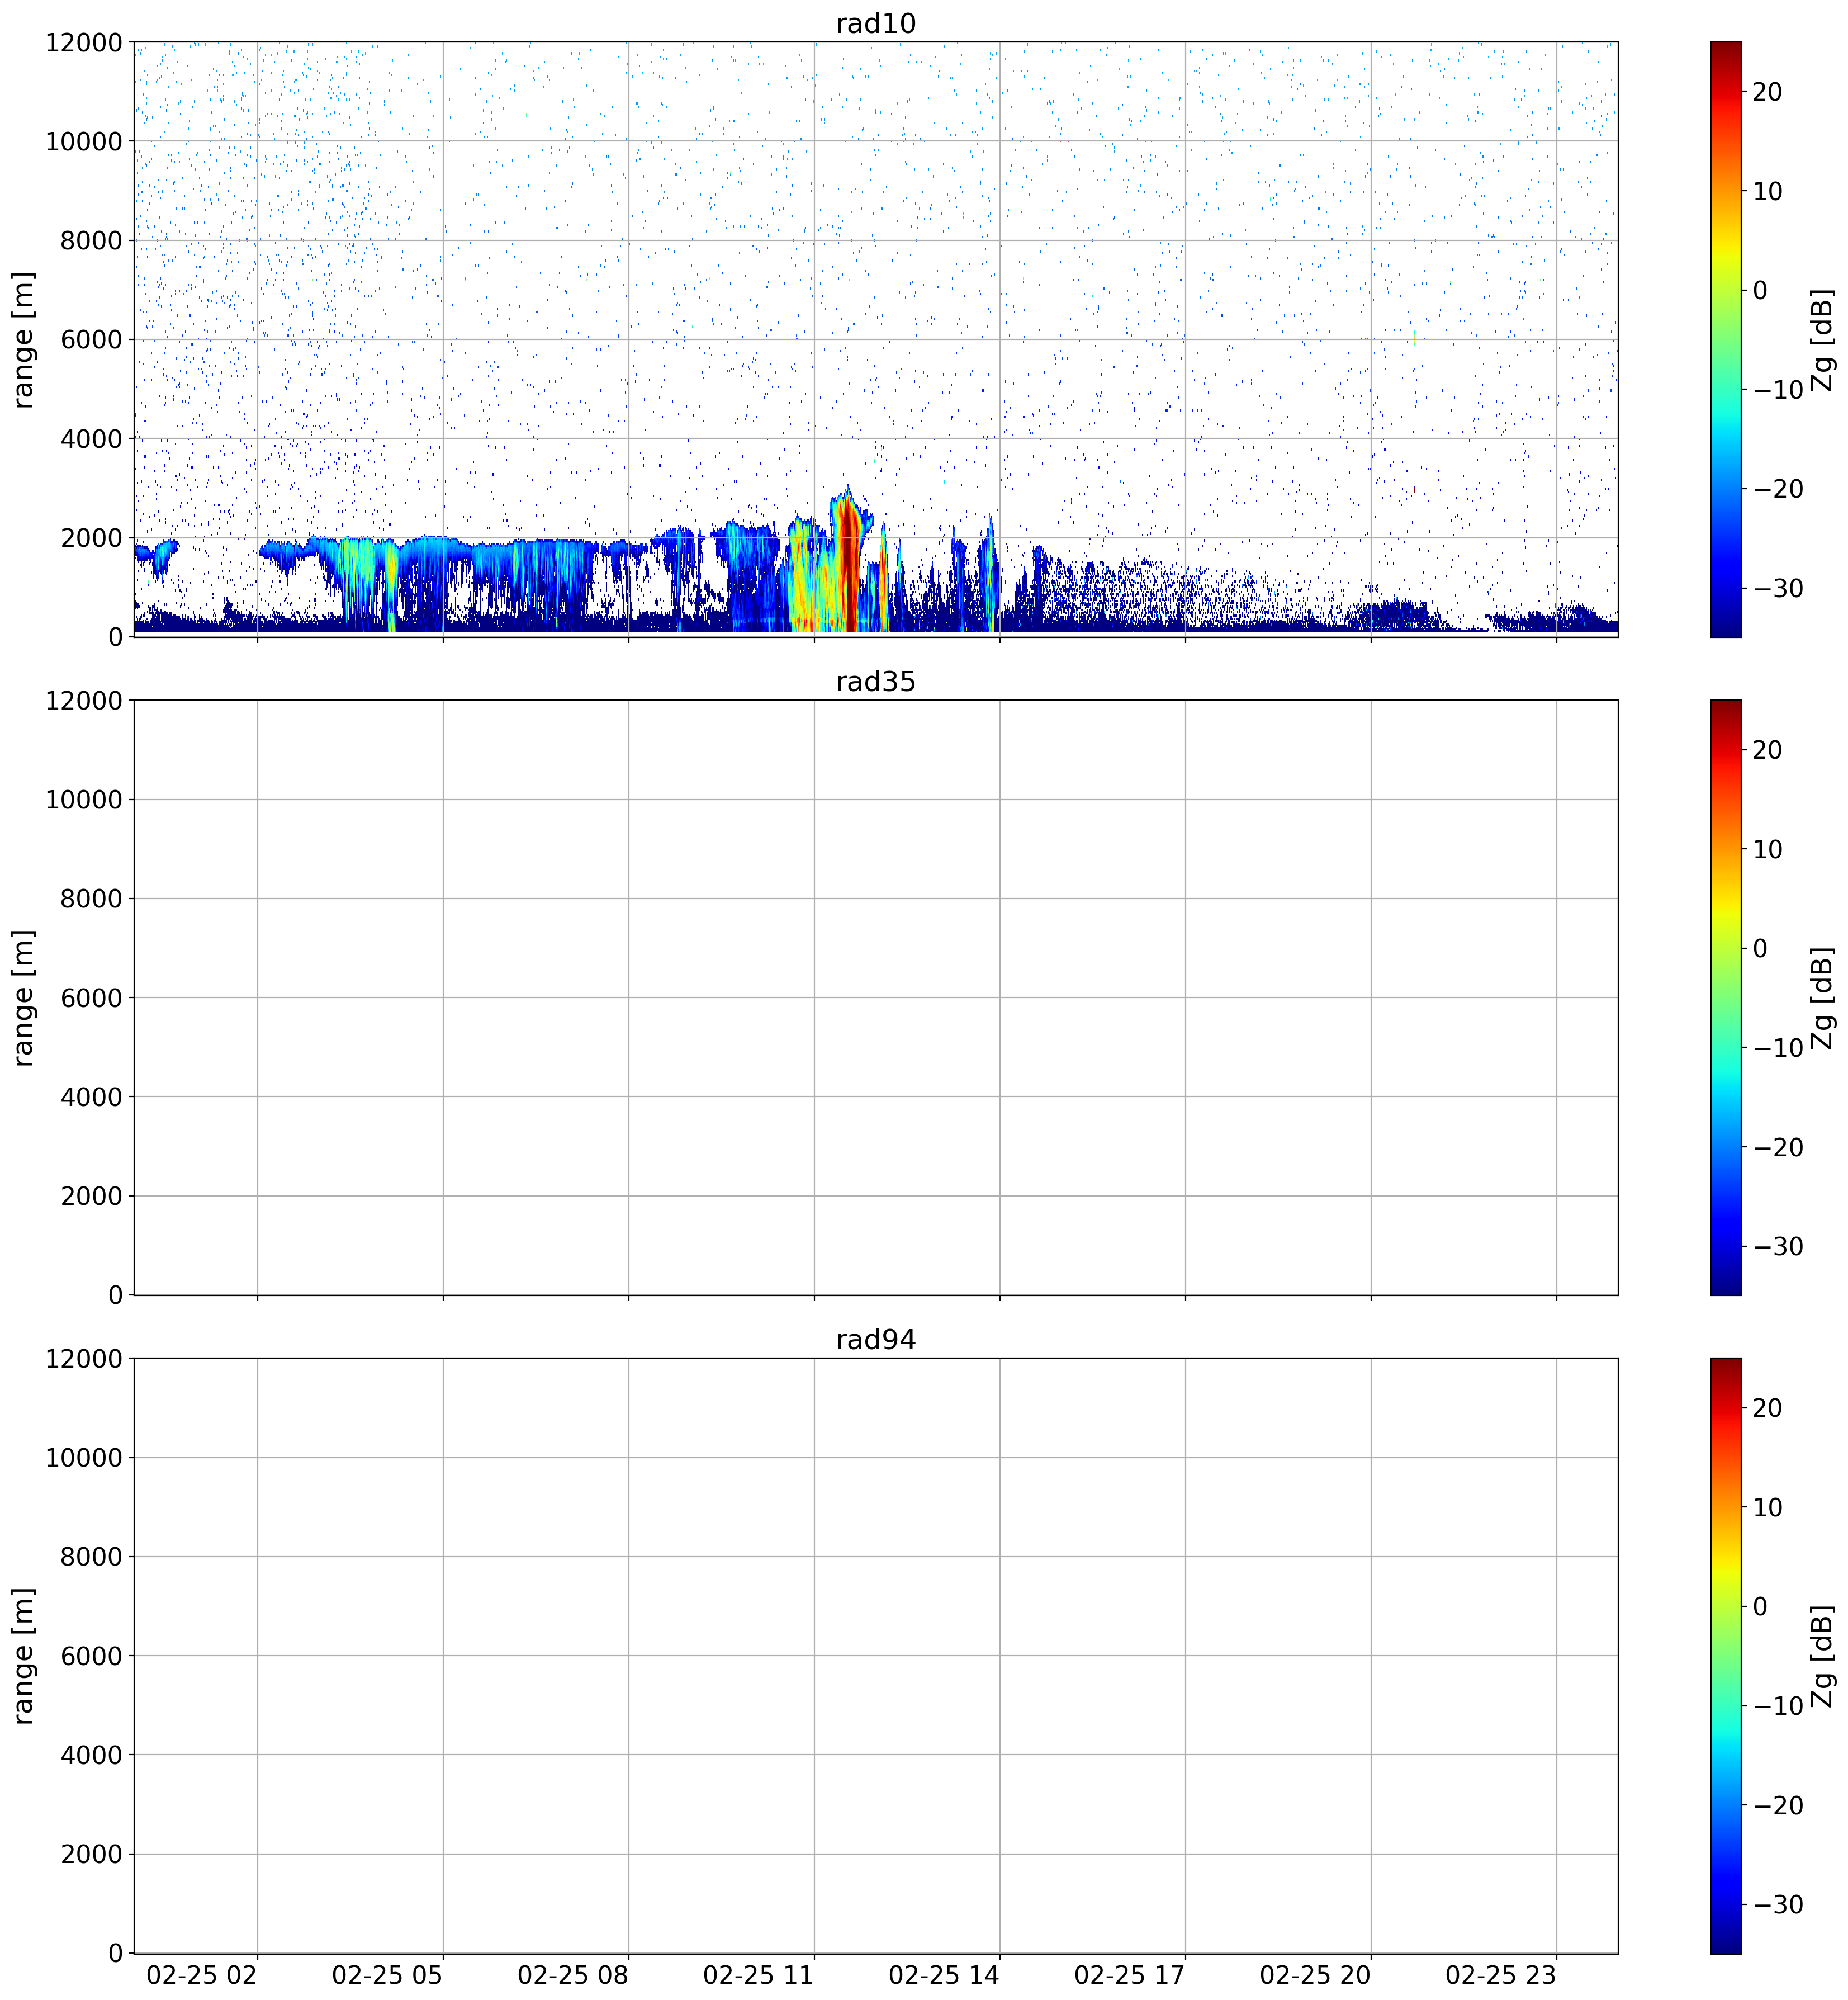This screenshot has height=2000, width=1848.
Task: Click the x-axis label 02-25 23
Action: [1501, 1976]
